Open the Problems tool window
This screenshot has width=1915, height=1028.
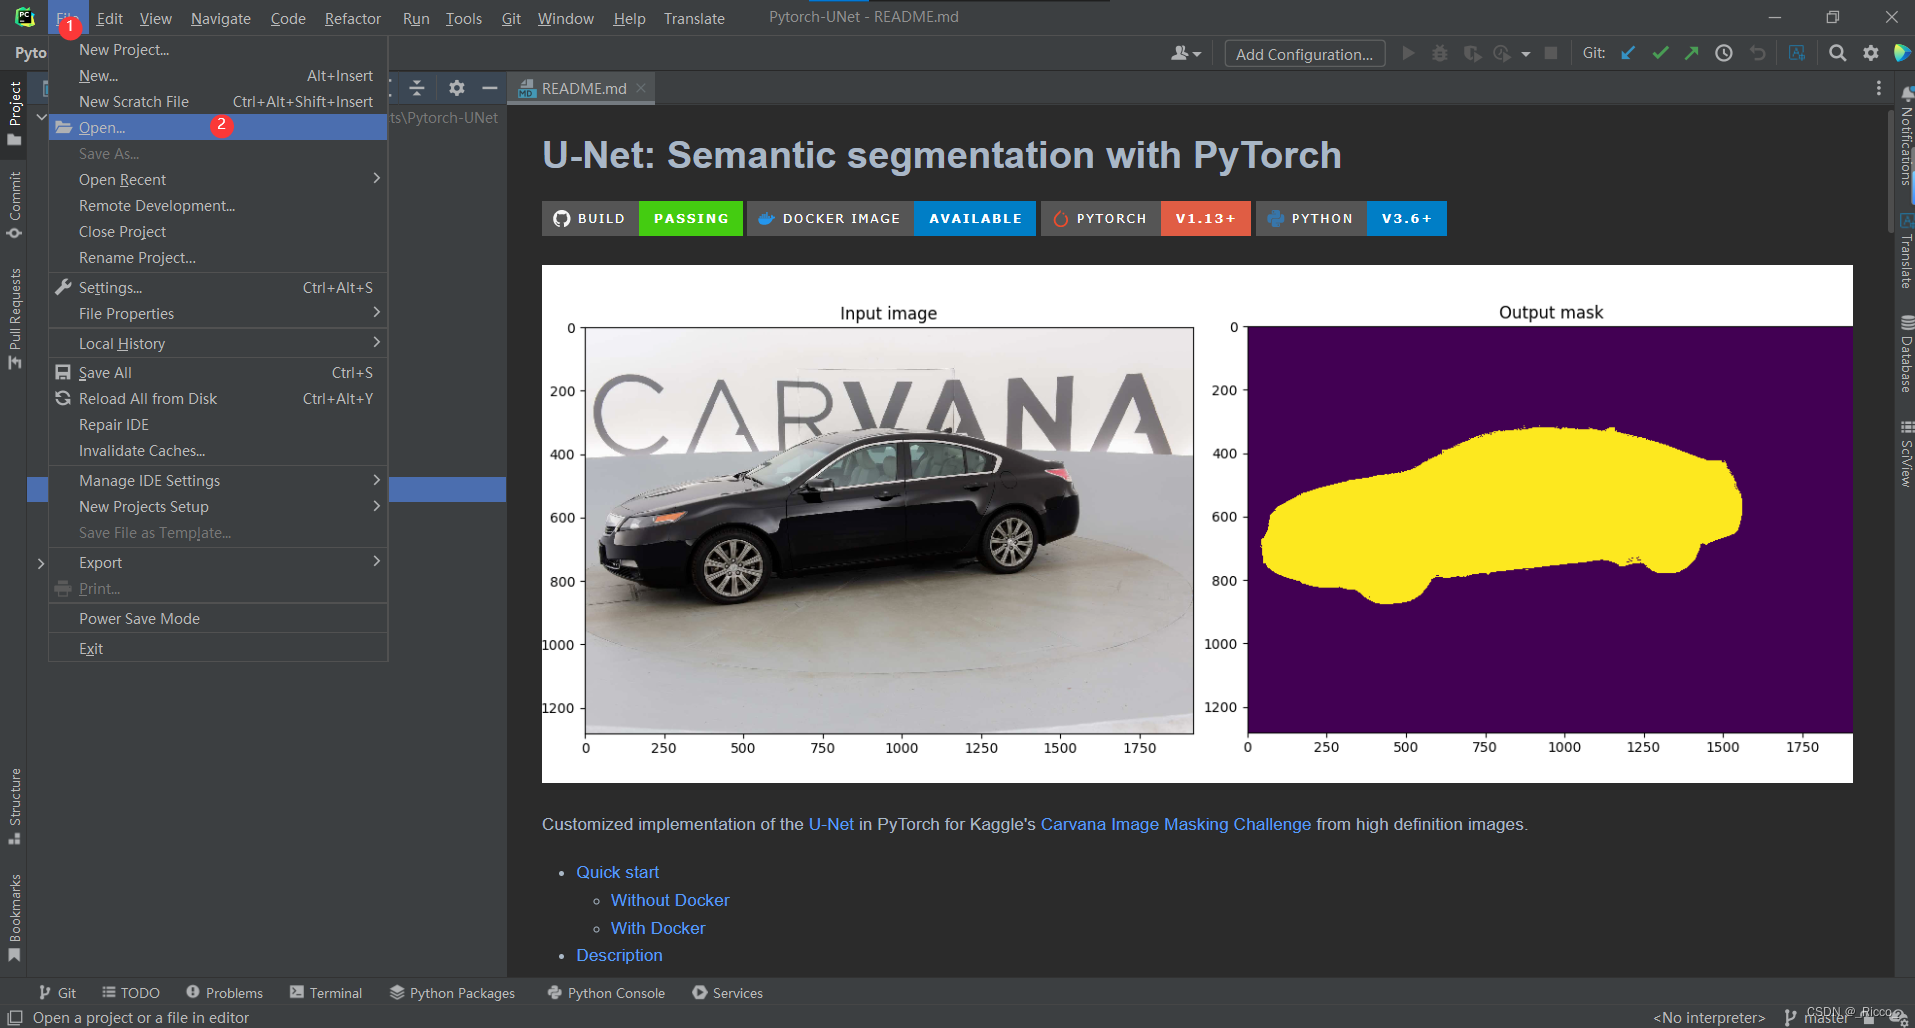pos(224,992)
